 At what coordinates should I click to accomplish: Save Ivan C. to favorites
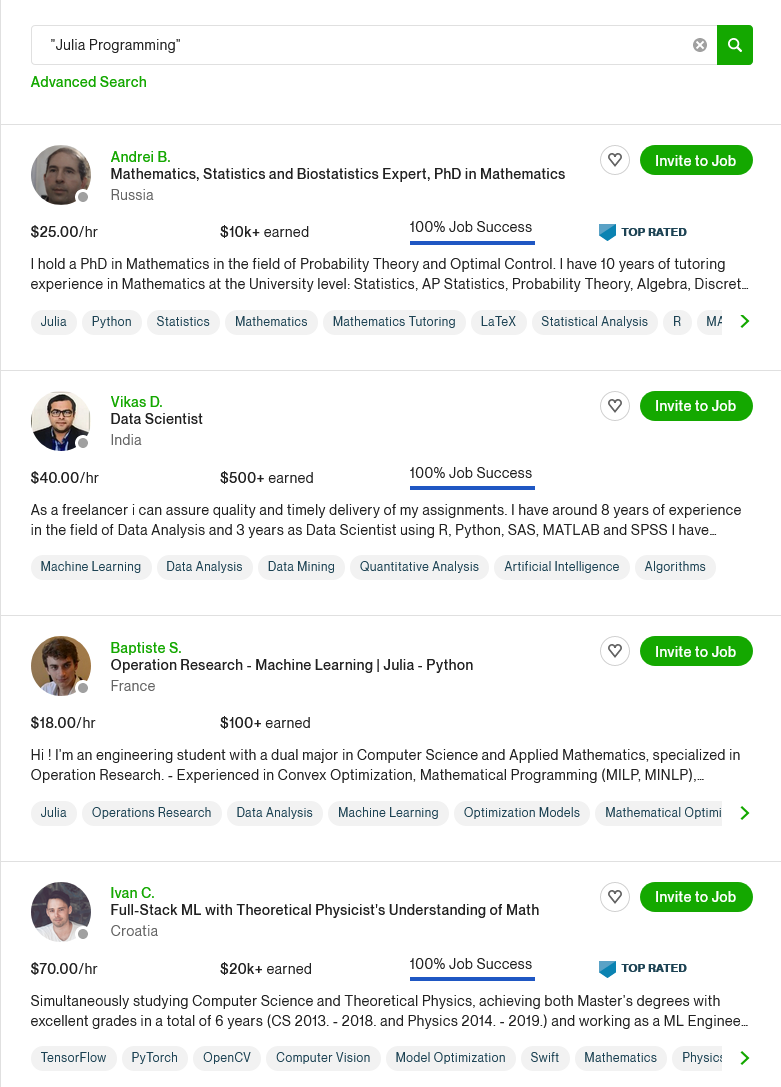pos(615,897)
